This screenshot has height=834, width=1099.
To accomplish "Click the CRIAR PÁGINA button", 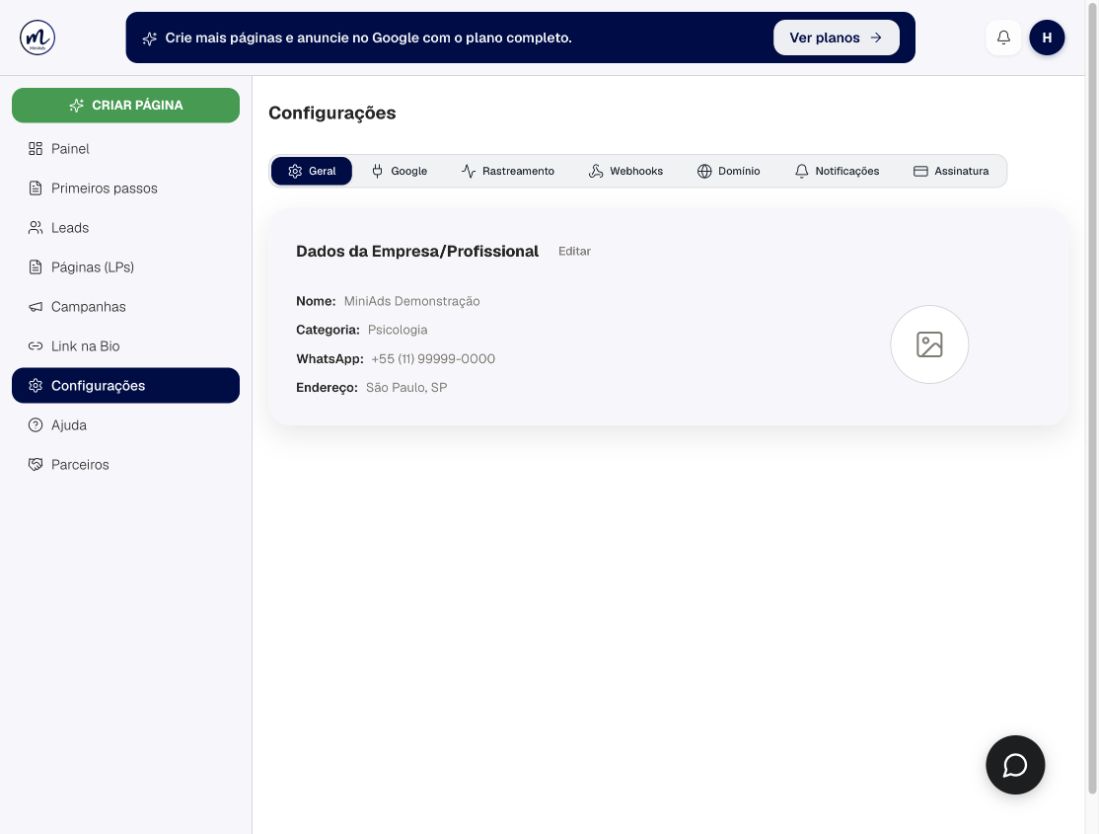I will coord(125,105).
